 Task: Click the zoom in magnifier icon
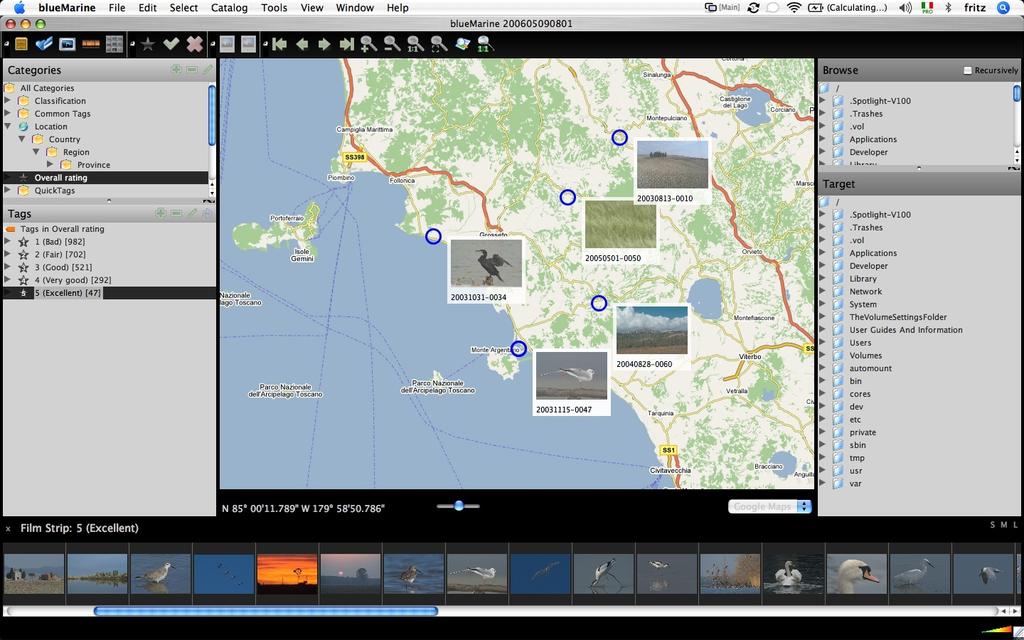coord(369,44)
